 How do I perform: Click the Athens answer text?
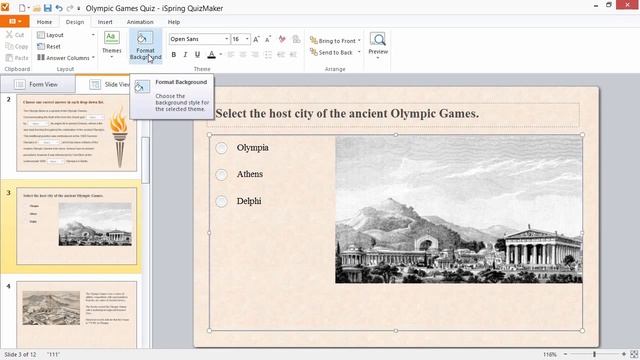pos(250,174)
